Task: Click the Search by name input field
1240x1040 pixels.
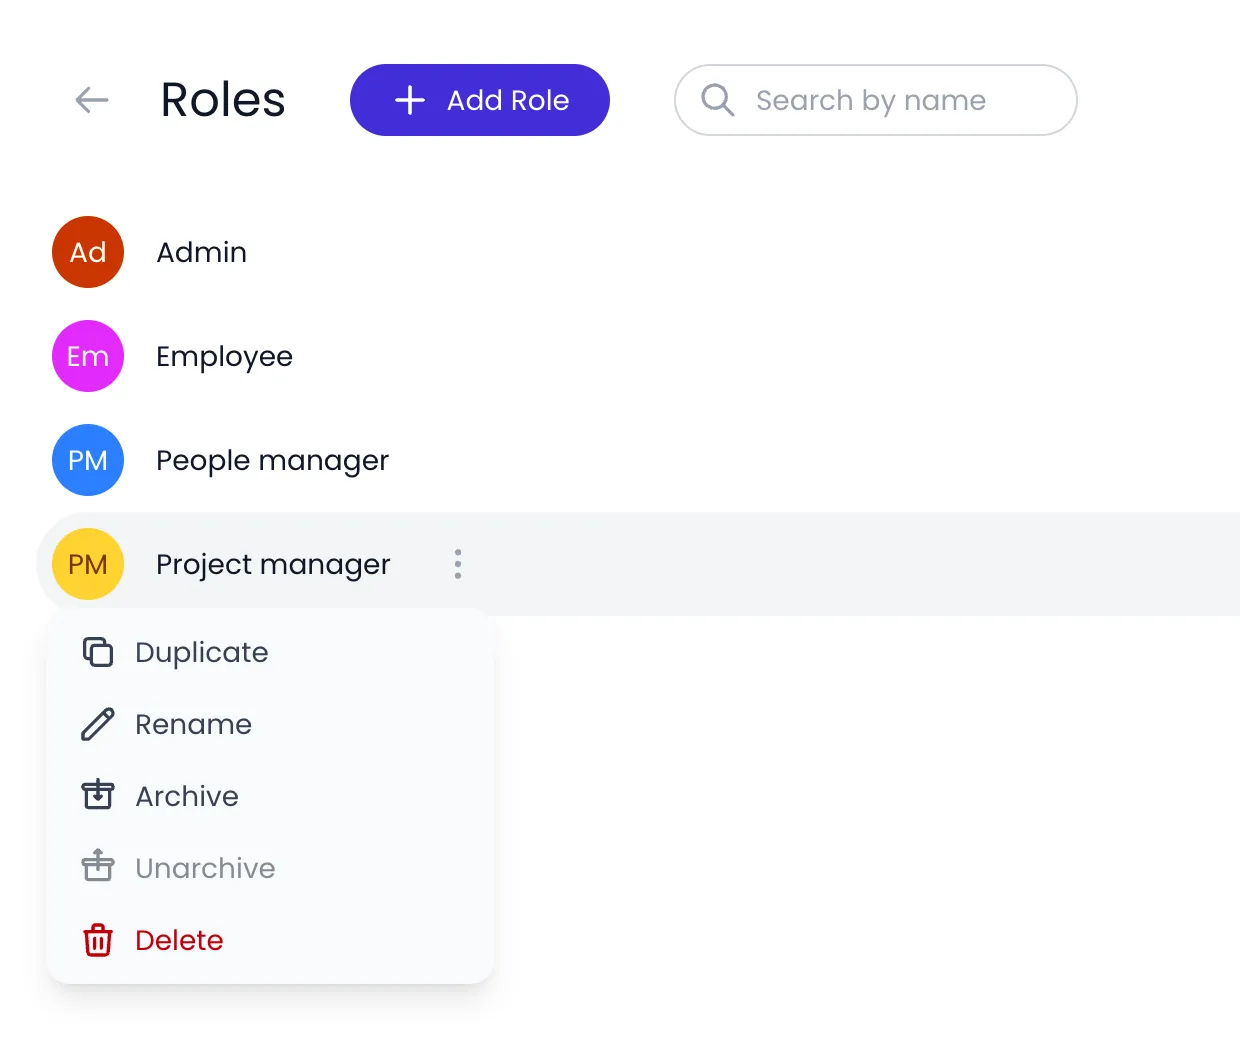Action: click(x=876, y=100)
